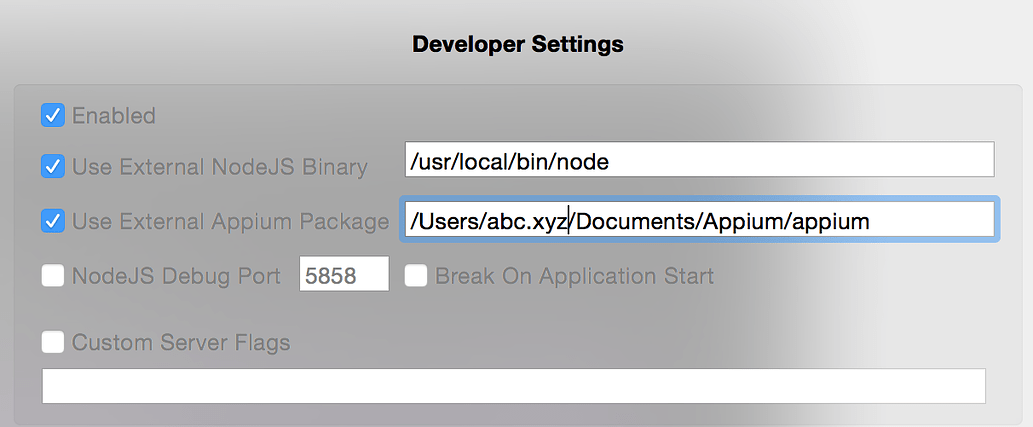Uncheck the Enabled checkbox
Image resolution: width=1033 pixels, height=427 pixels.
[53, 115]
